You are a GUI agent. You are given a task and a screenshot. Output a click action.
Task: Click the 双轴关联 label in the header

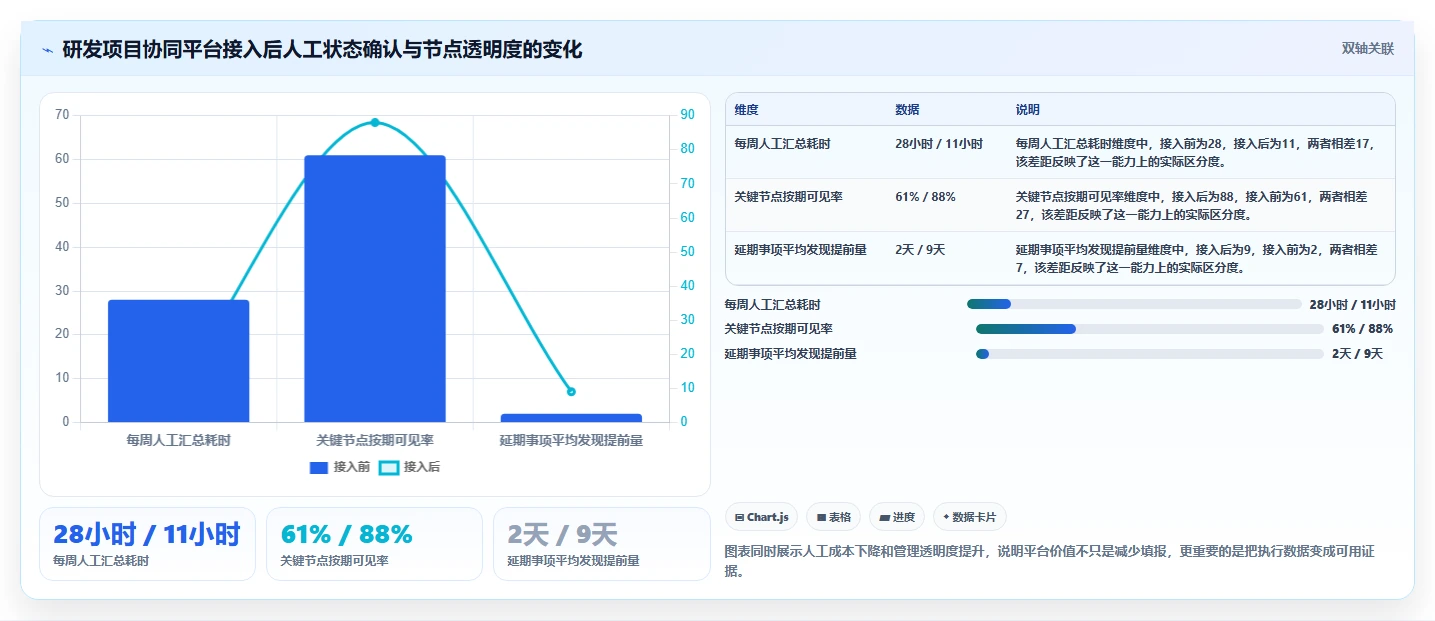click(x=1367, y=49)
